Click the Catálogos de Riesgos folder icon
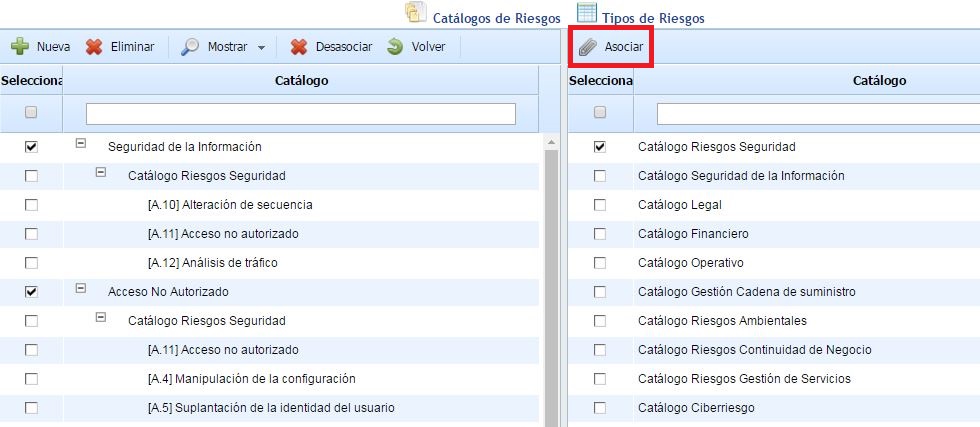This screenshot has height=427, width=980. pyautogui.click(x=415, y=13)
